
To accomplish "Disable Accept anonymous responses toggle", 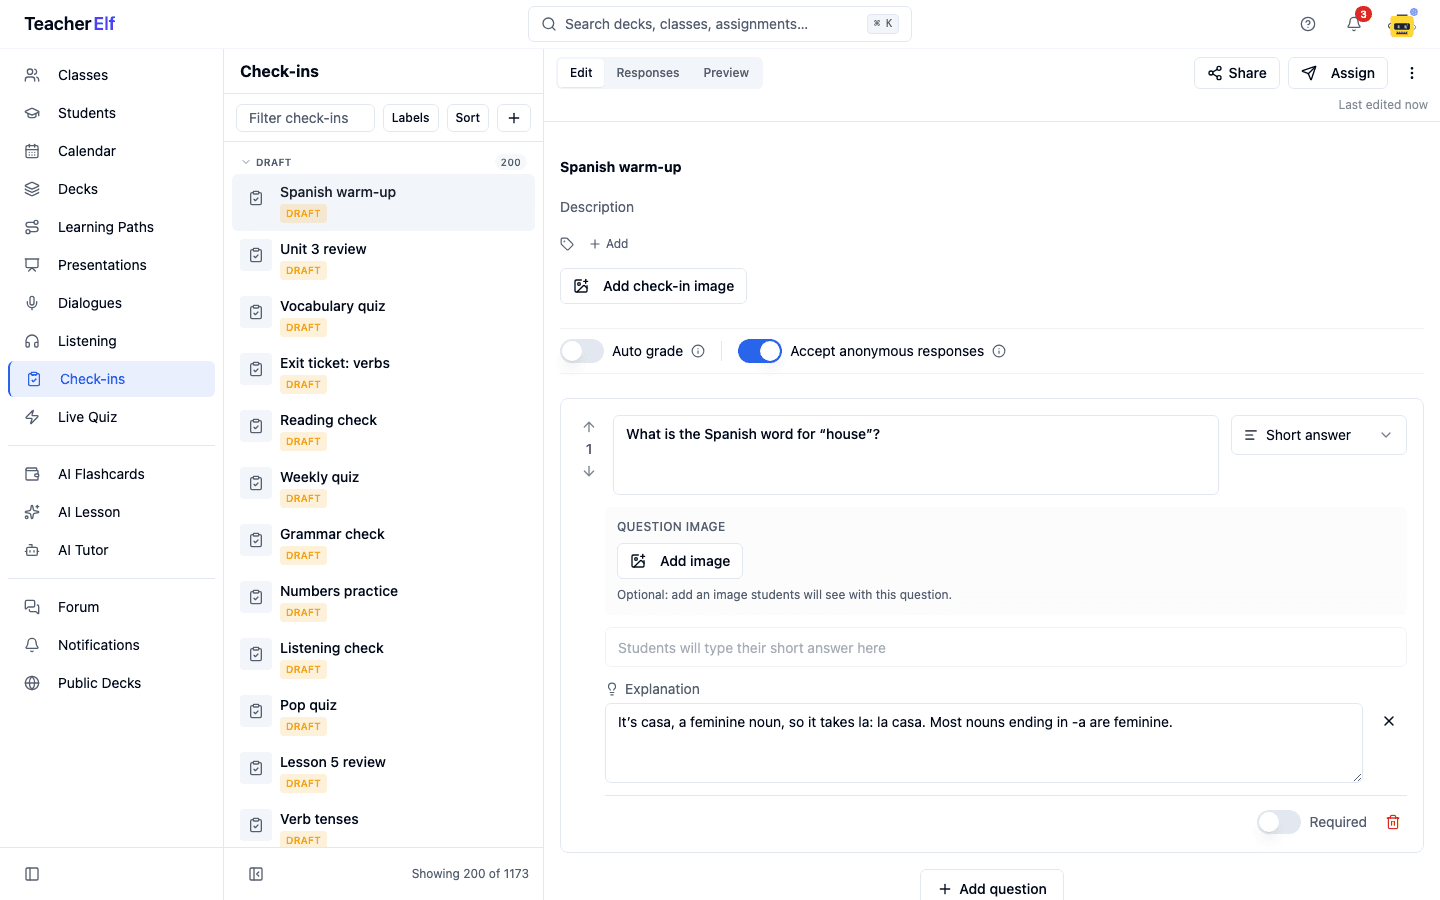I will pyautogui.click(x=760, y=351).
